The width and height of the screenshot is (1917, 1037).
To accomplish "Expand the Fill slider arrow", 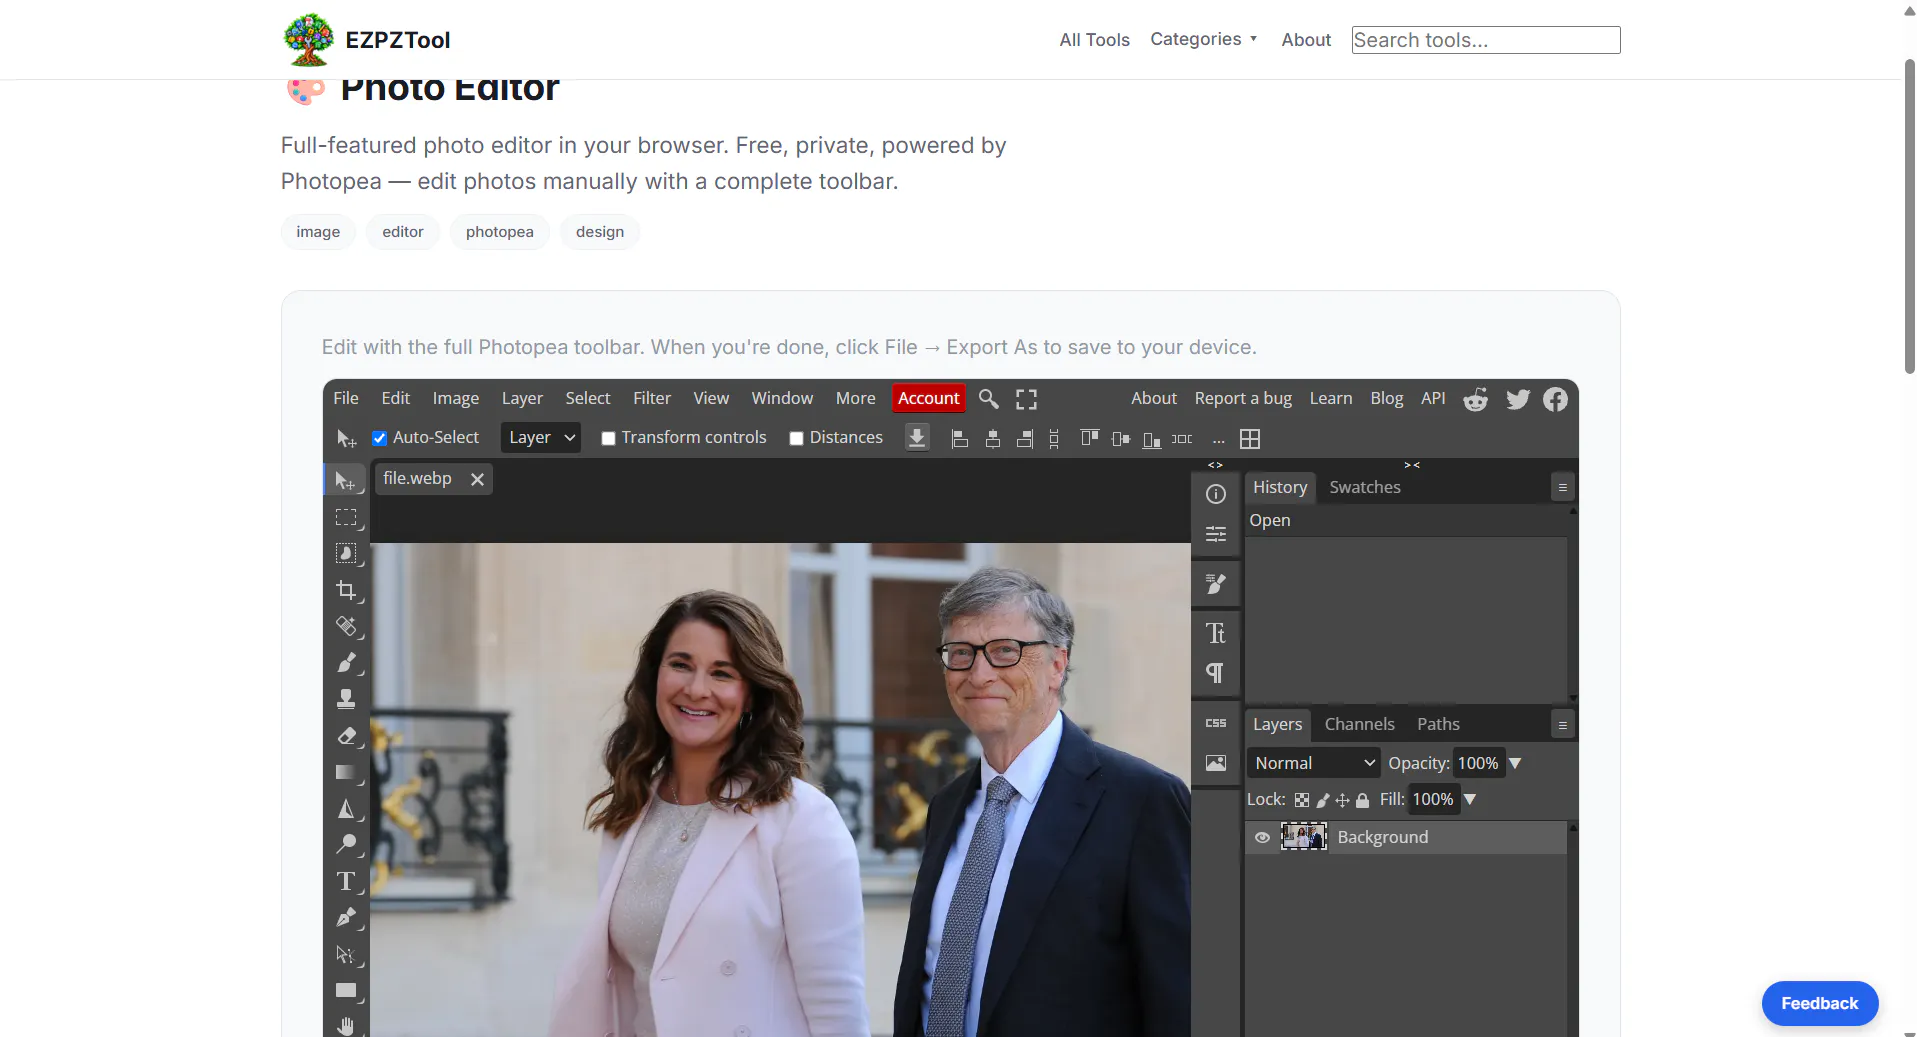I will (x=1470, y=799).
